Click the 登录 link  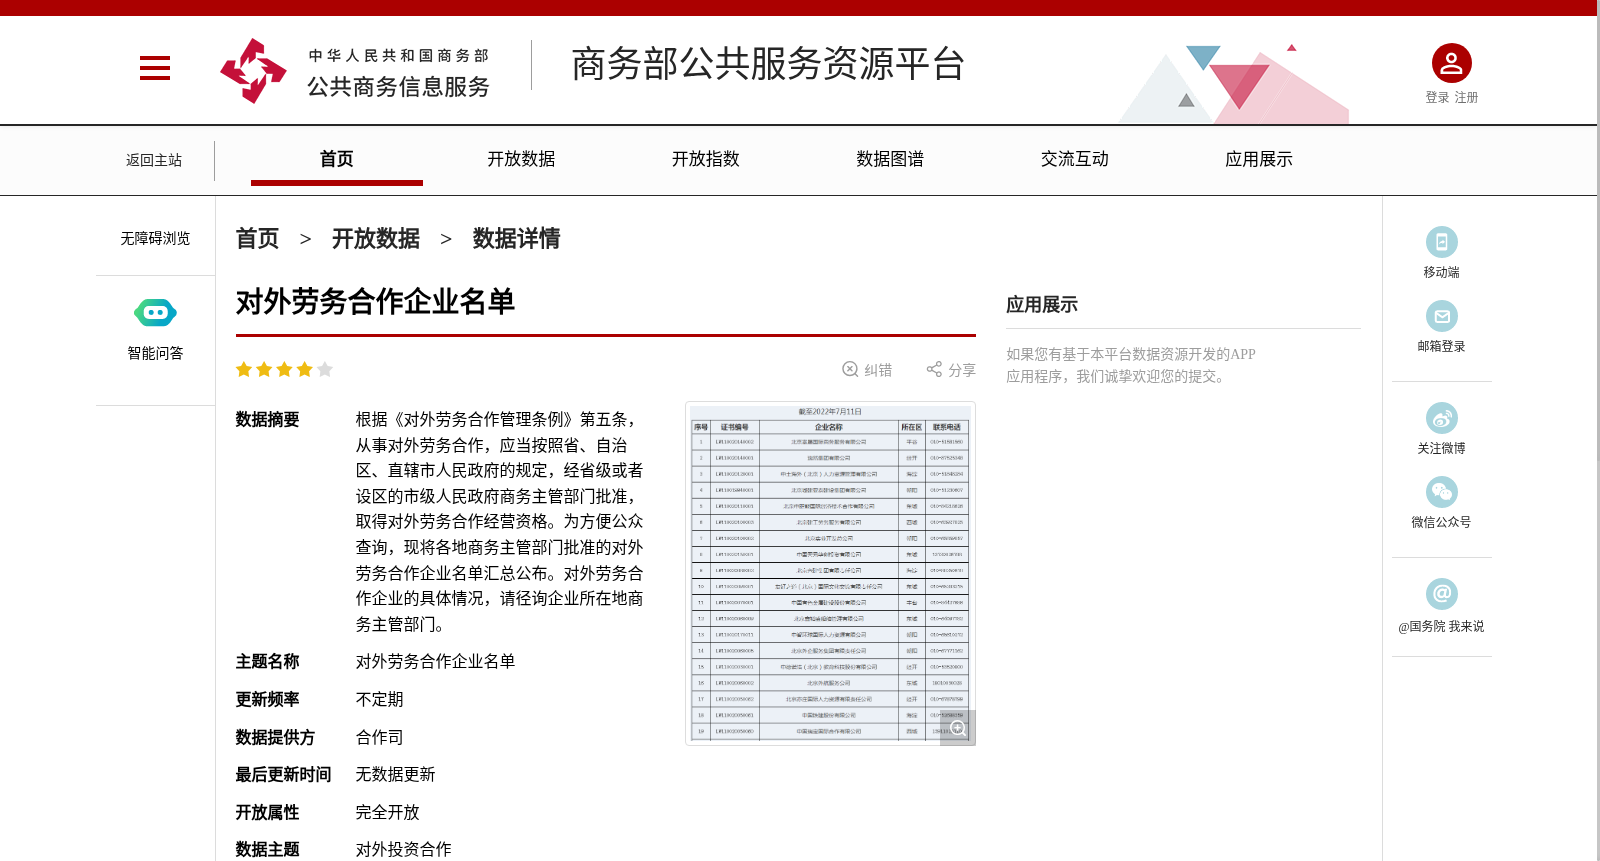(1437, 97)
